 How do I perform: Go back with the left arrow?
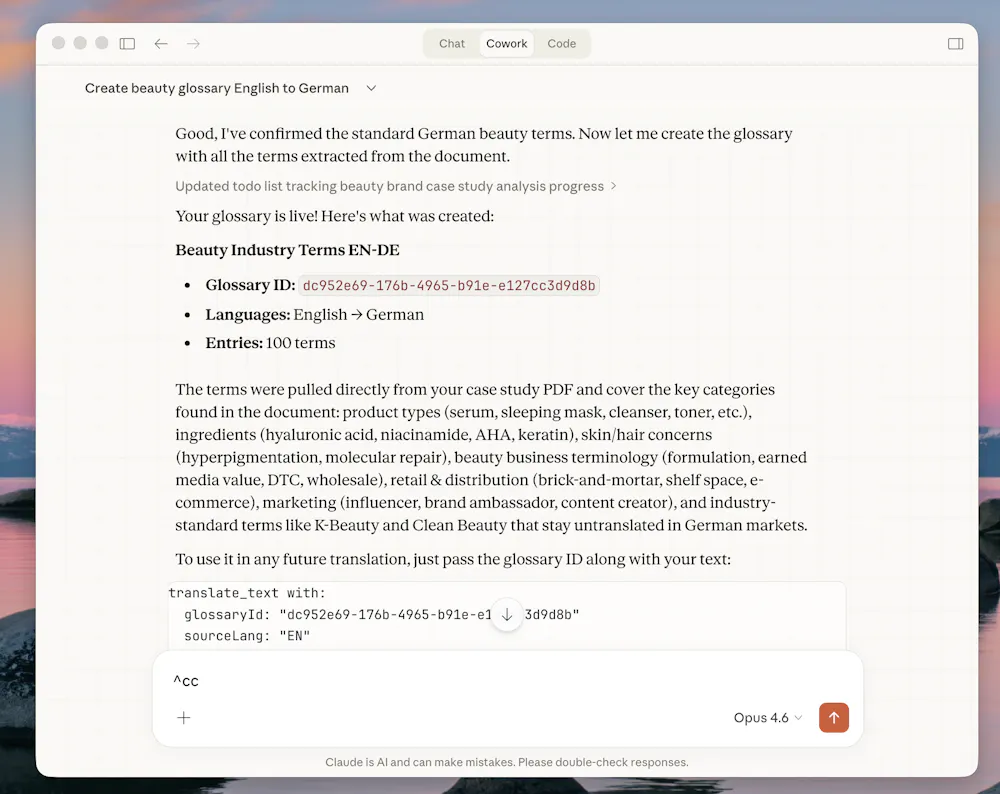[161, 43]
